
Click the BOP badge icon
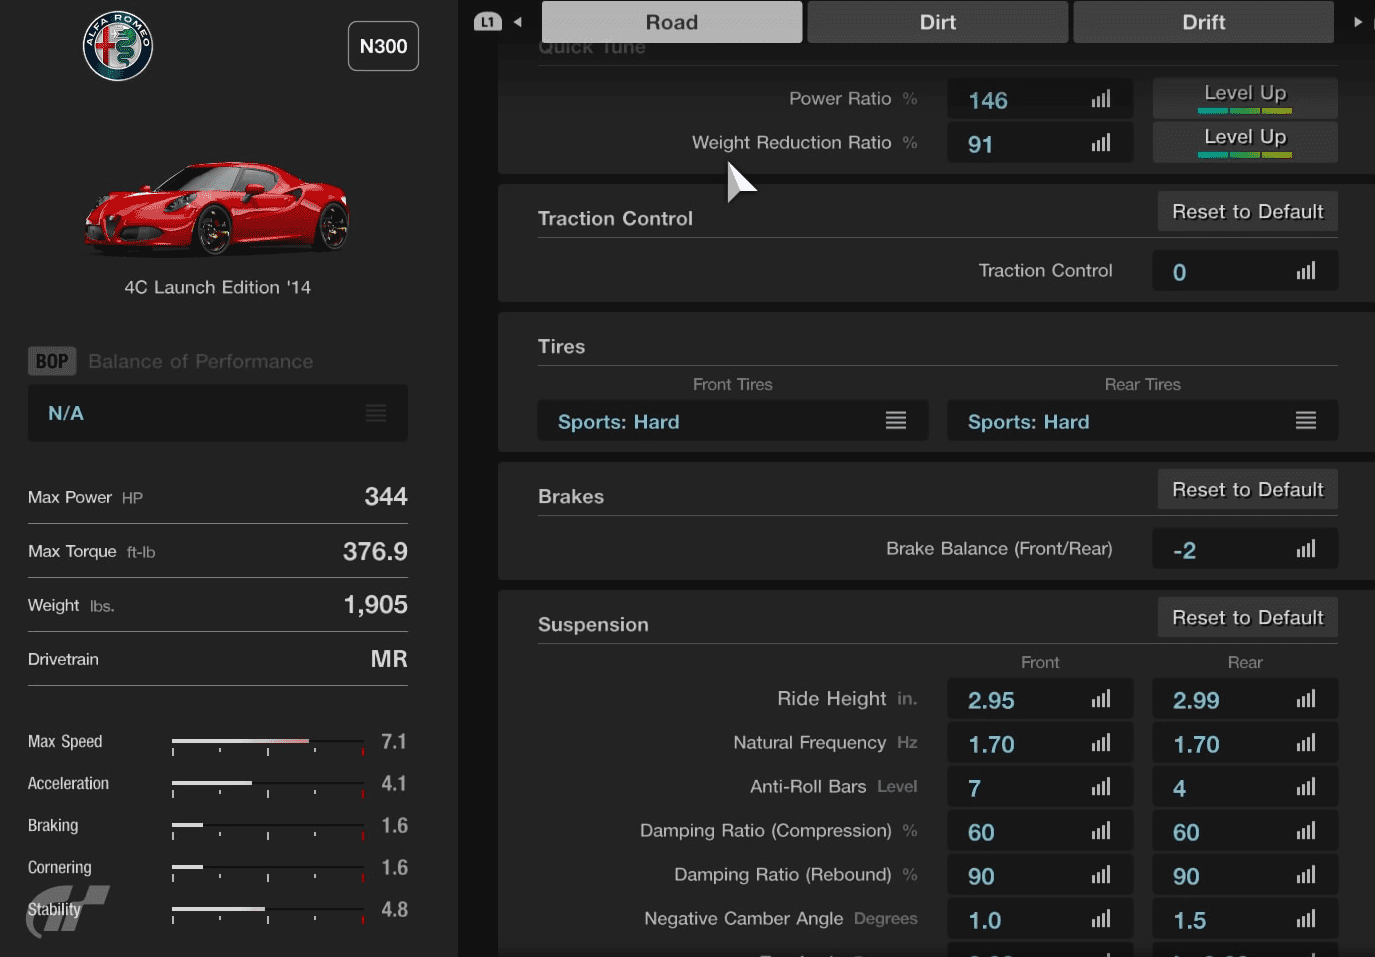pos(52,361)
